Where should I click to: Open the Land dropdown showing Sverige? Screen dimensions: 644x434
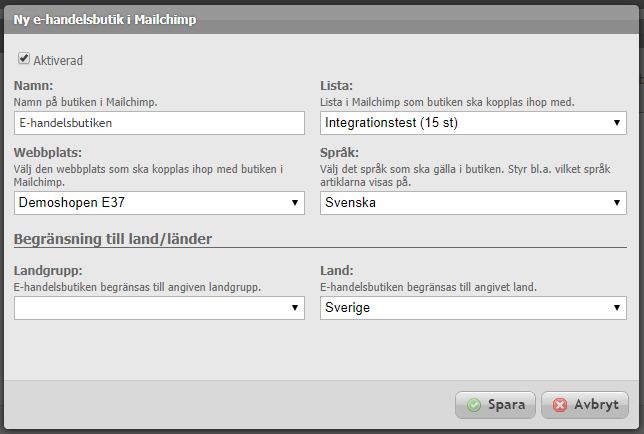point(473,308)
